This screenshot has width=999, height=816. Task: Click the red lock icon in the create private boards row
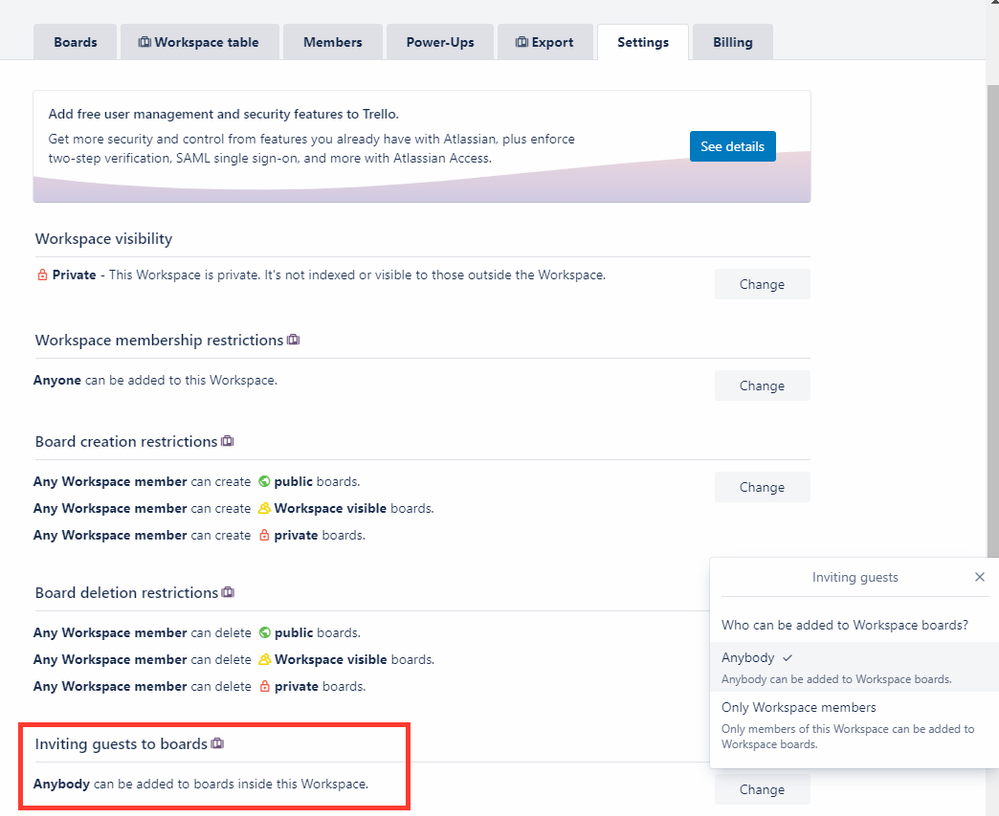(264, 535)
